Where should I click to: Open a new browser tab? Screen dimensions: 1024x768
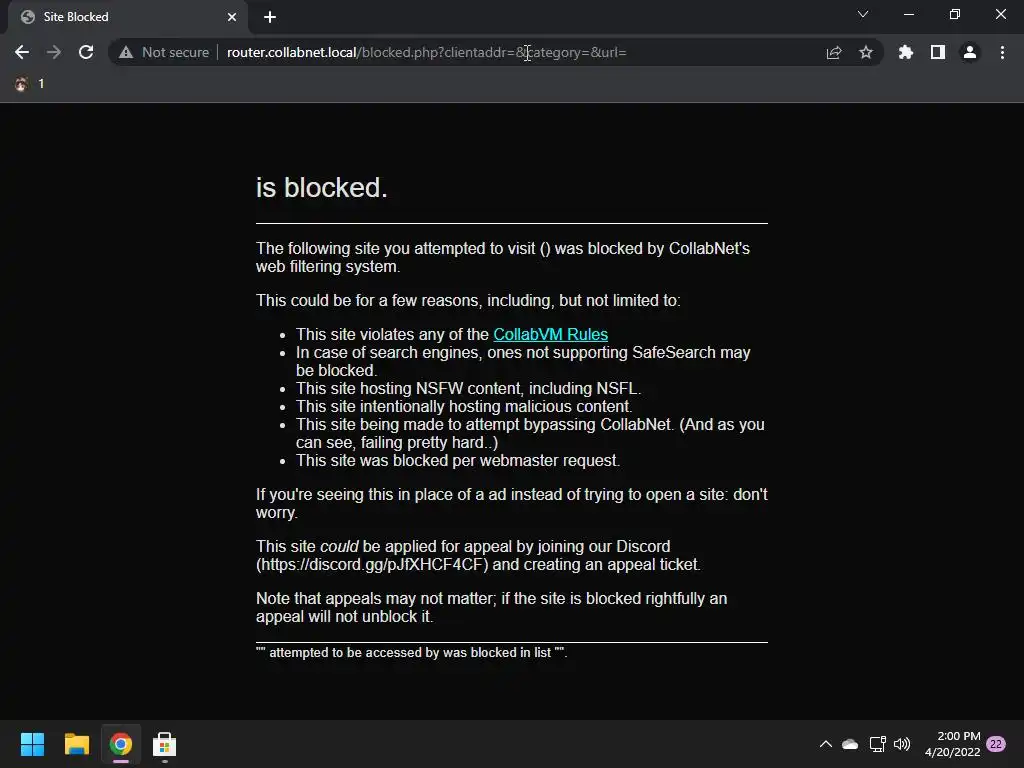tap(270, 17)
